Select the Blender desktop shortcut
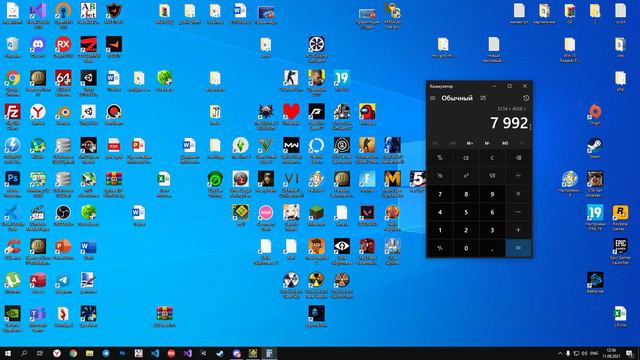Viewport: 640px width, 360px height. [63, 114]
